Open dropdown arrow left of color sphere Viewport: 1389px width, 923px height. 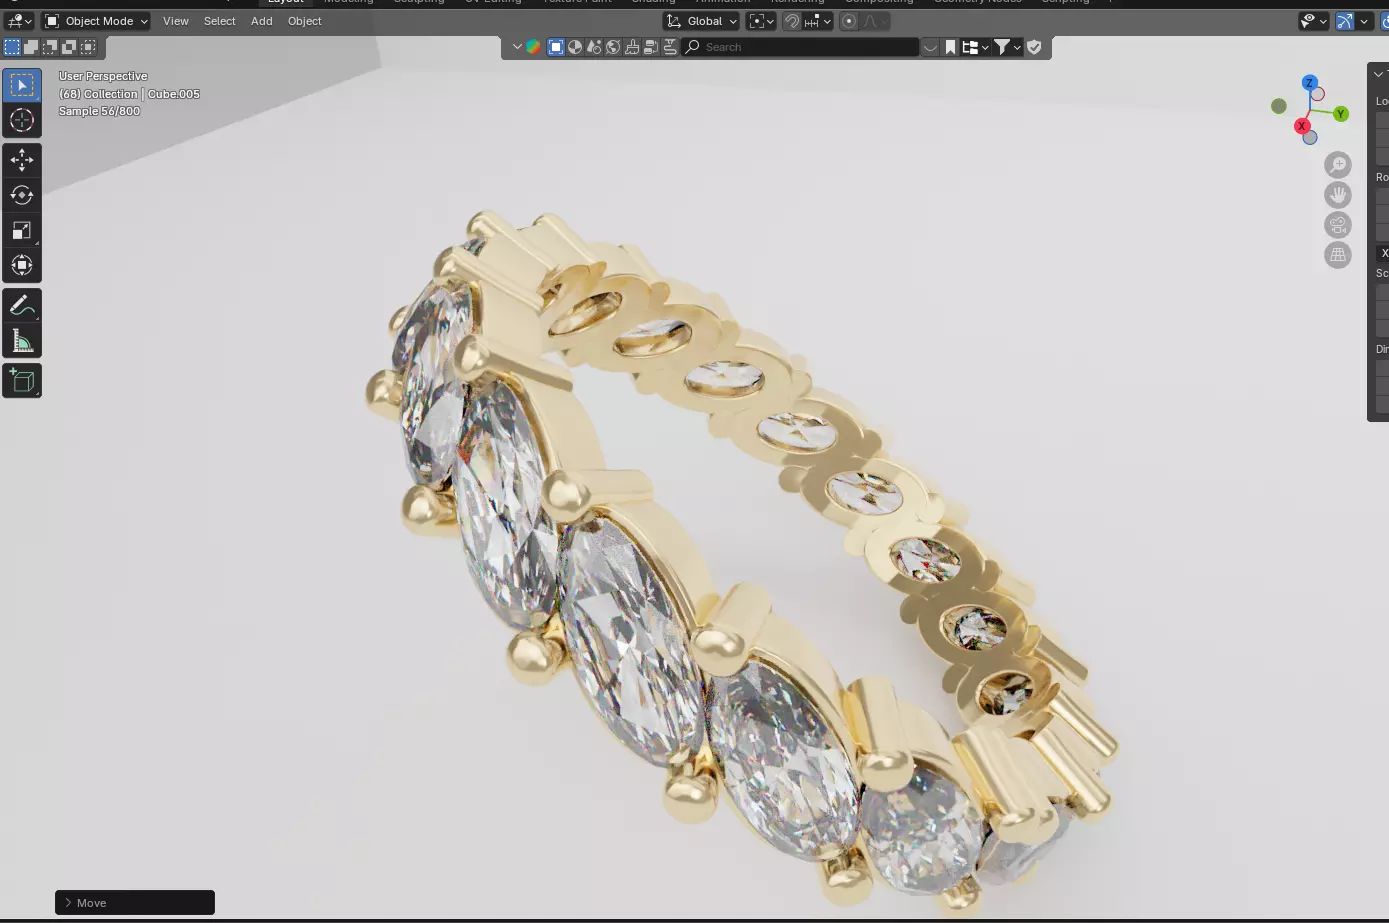click(517, 47)
